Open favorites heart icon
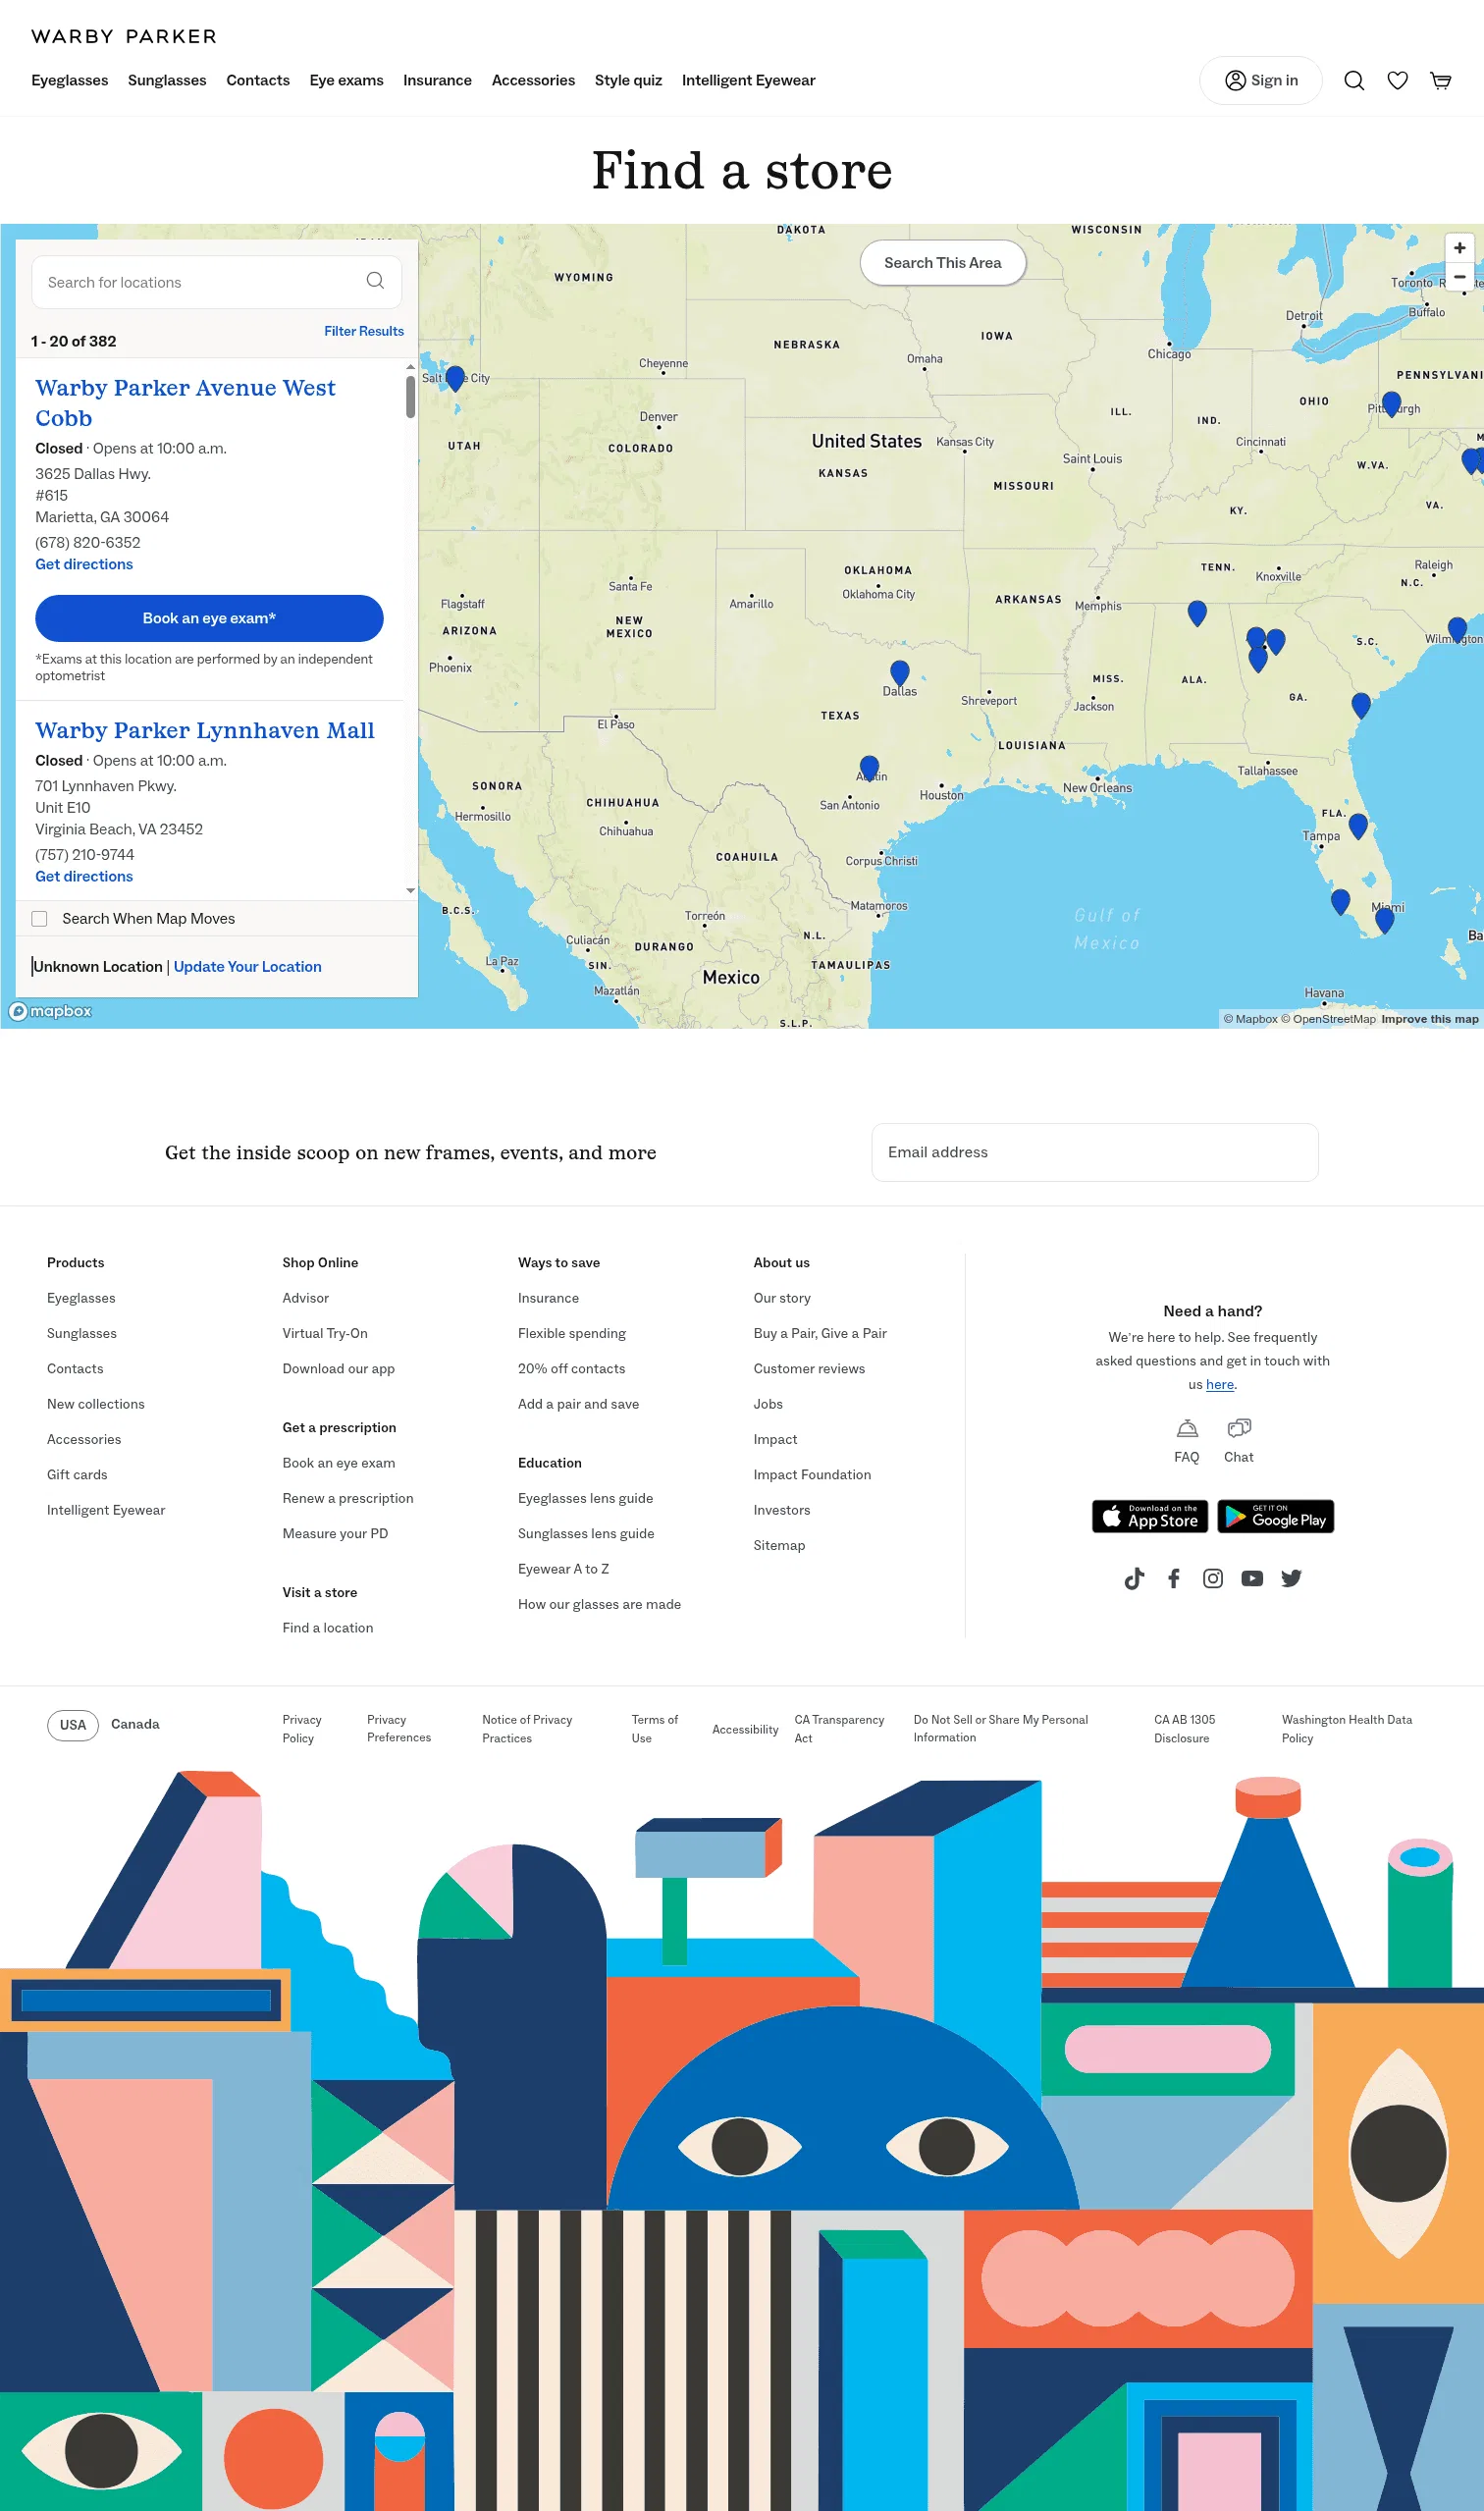This screenshot has height=2511, width=1484. (x=1397, y=81)
